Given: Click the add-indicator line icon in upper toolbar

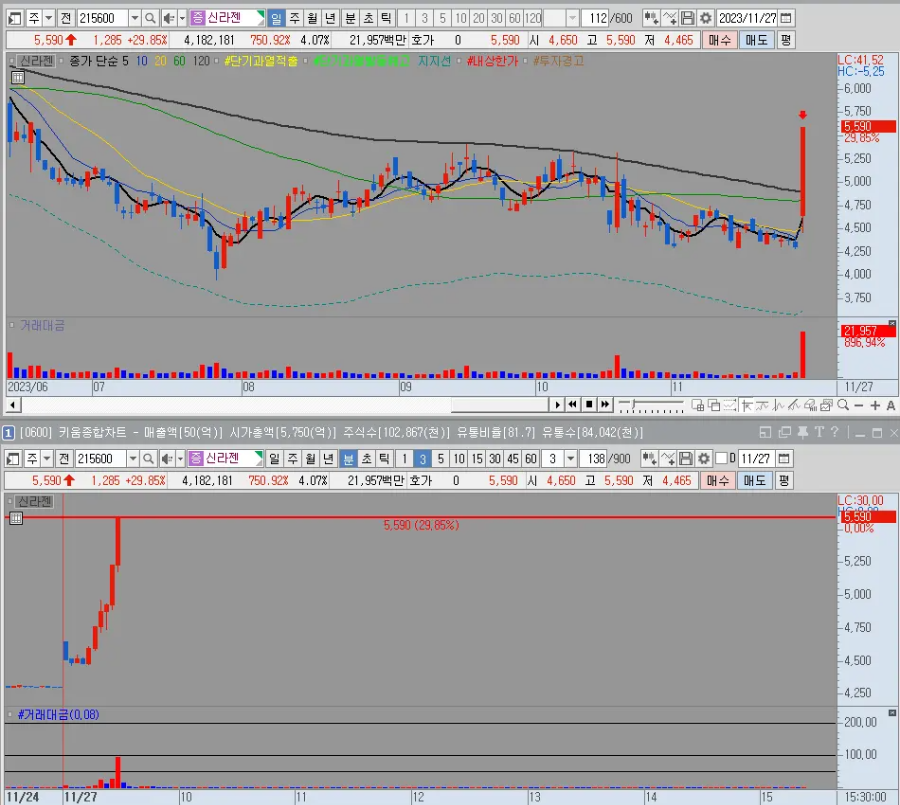Looking at the screenshot, I should click(669, 18).
